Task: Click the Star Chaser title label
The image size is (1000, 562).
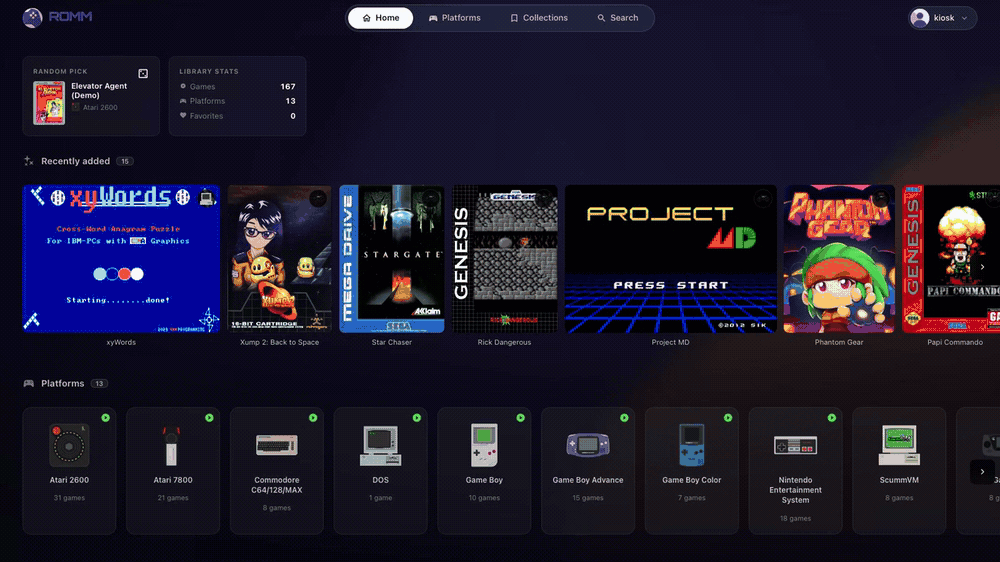Action: (x=392, y=343)
